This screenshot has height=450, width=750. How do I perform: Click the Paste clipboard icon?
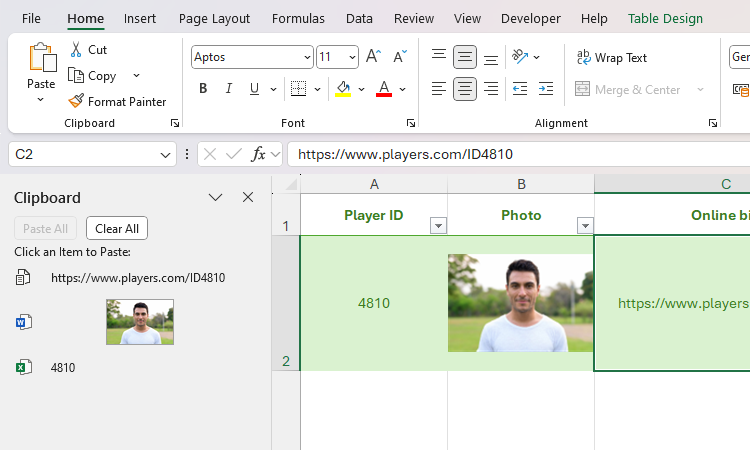pyautogui.click(x=41, y=60)
